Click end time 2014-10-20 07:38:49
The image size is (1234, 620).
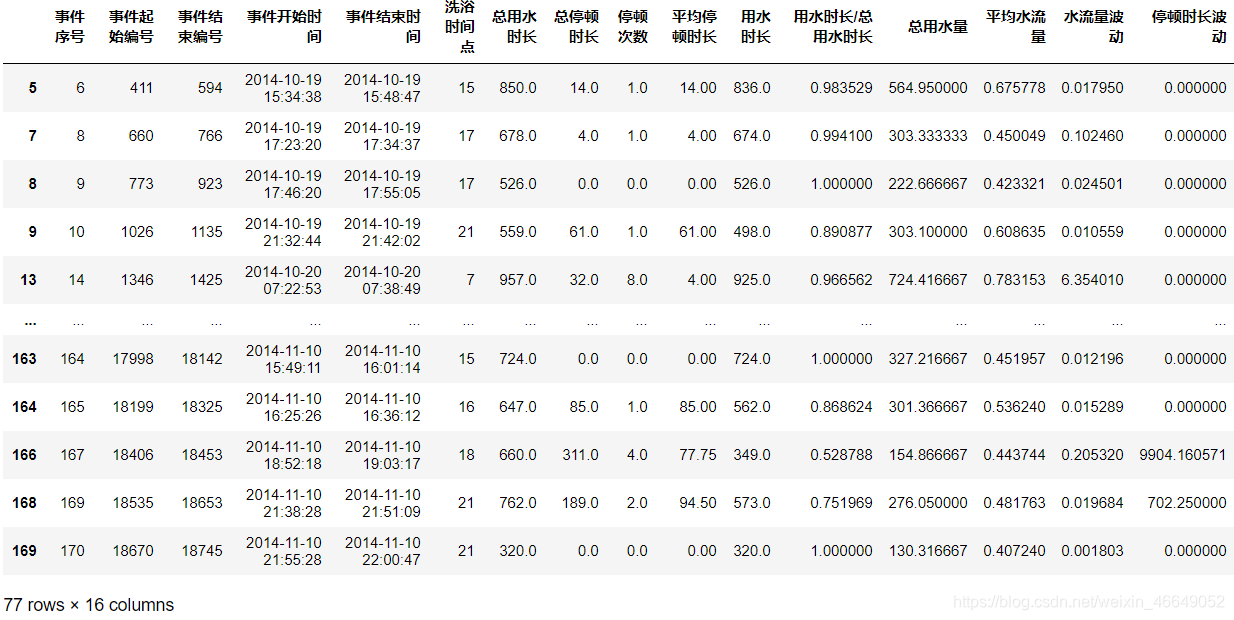pos(382,280)
